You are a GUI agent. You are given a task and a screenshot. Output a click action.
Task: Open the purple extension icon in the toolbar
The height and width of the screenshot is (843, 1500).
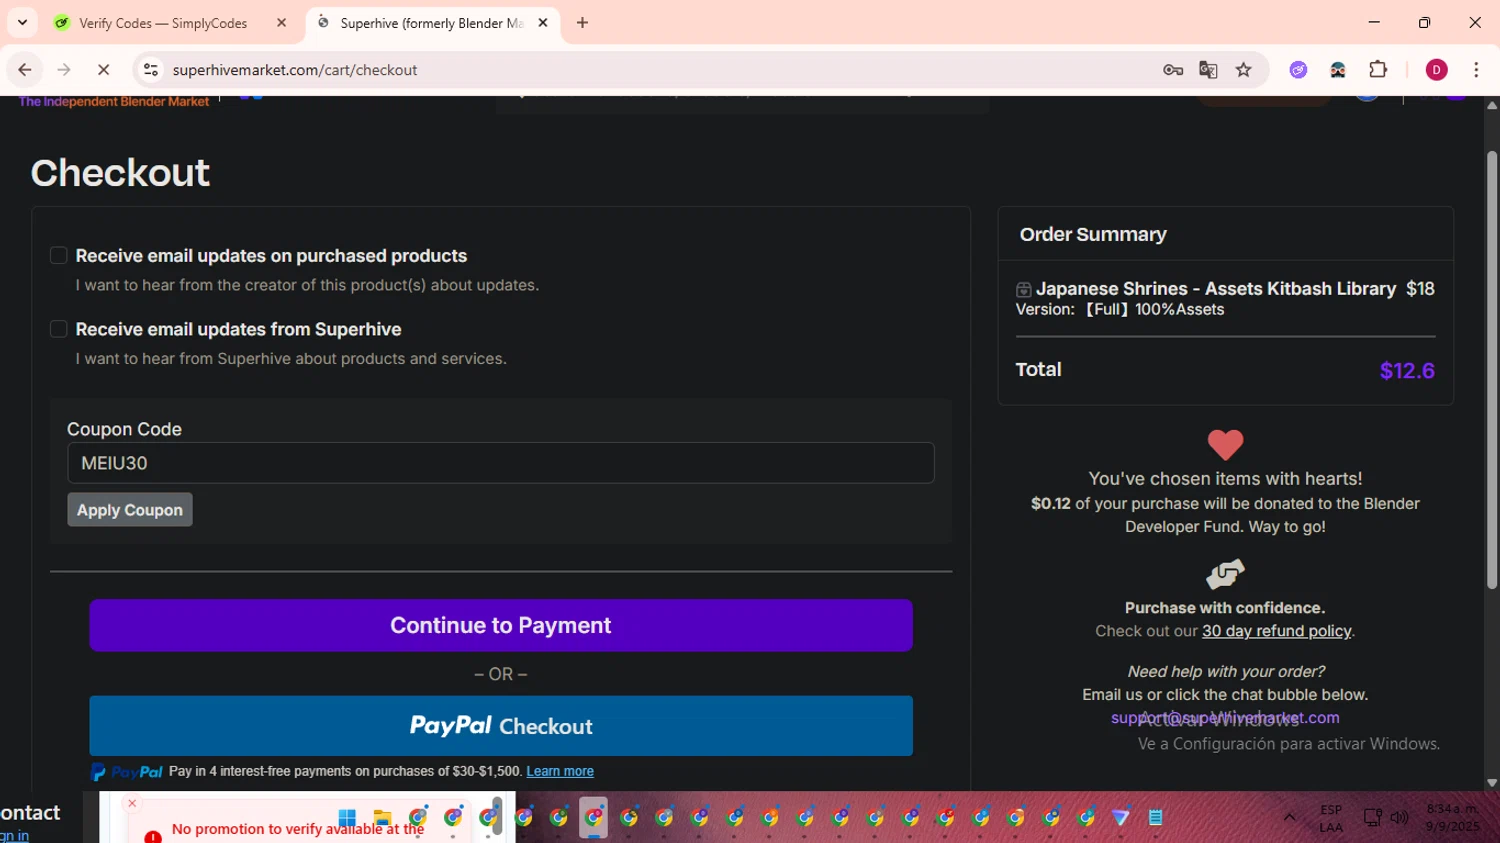(x=1298, y=70)
